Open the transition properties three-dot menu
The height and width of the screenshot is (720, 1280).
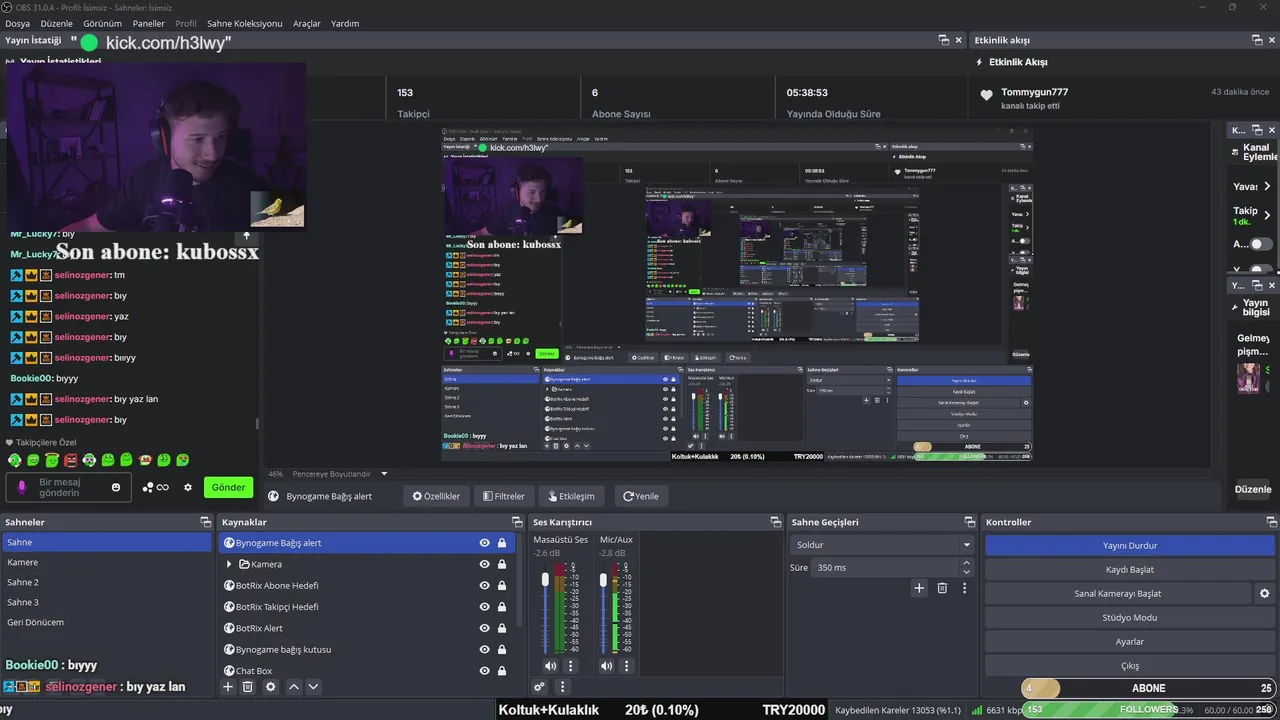point(964,588)
